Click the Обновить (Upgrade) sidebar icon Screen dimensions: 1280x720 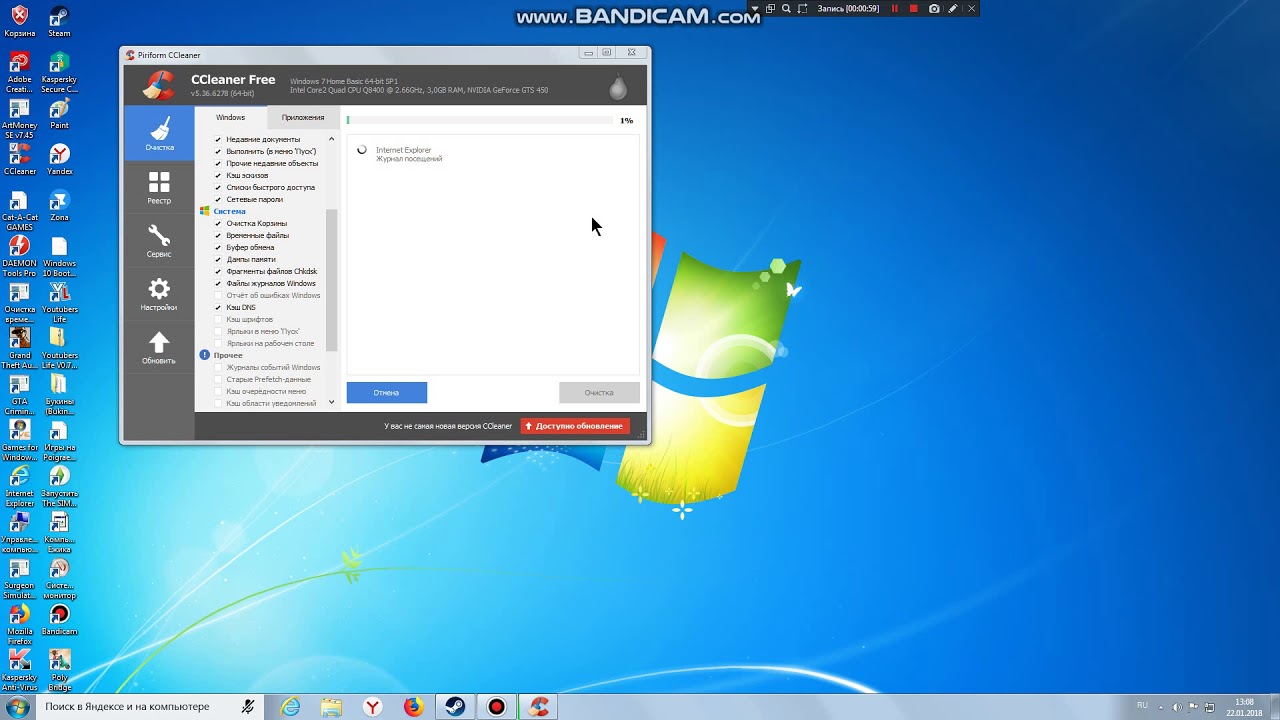pyautogui.click(x=159, y=347)
